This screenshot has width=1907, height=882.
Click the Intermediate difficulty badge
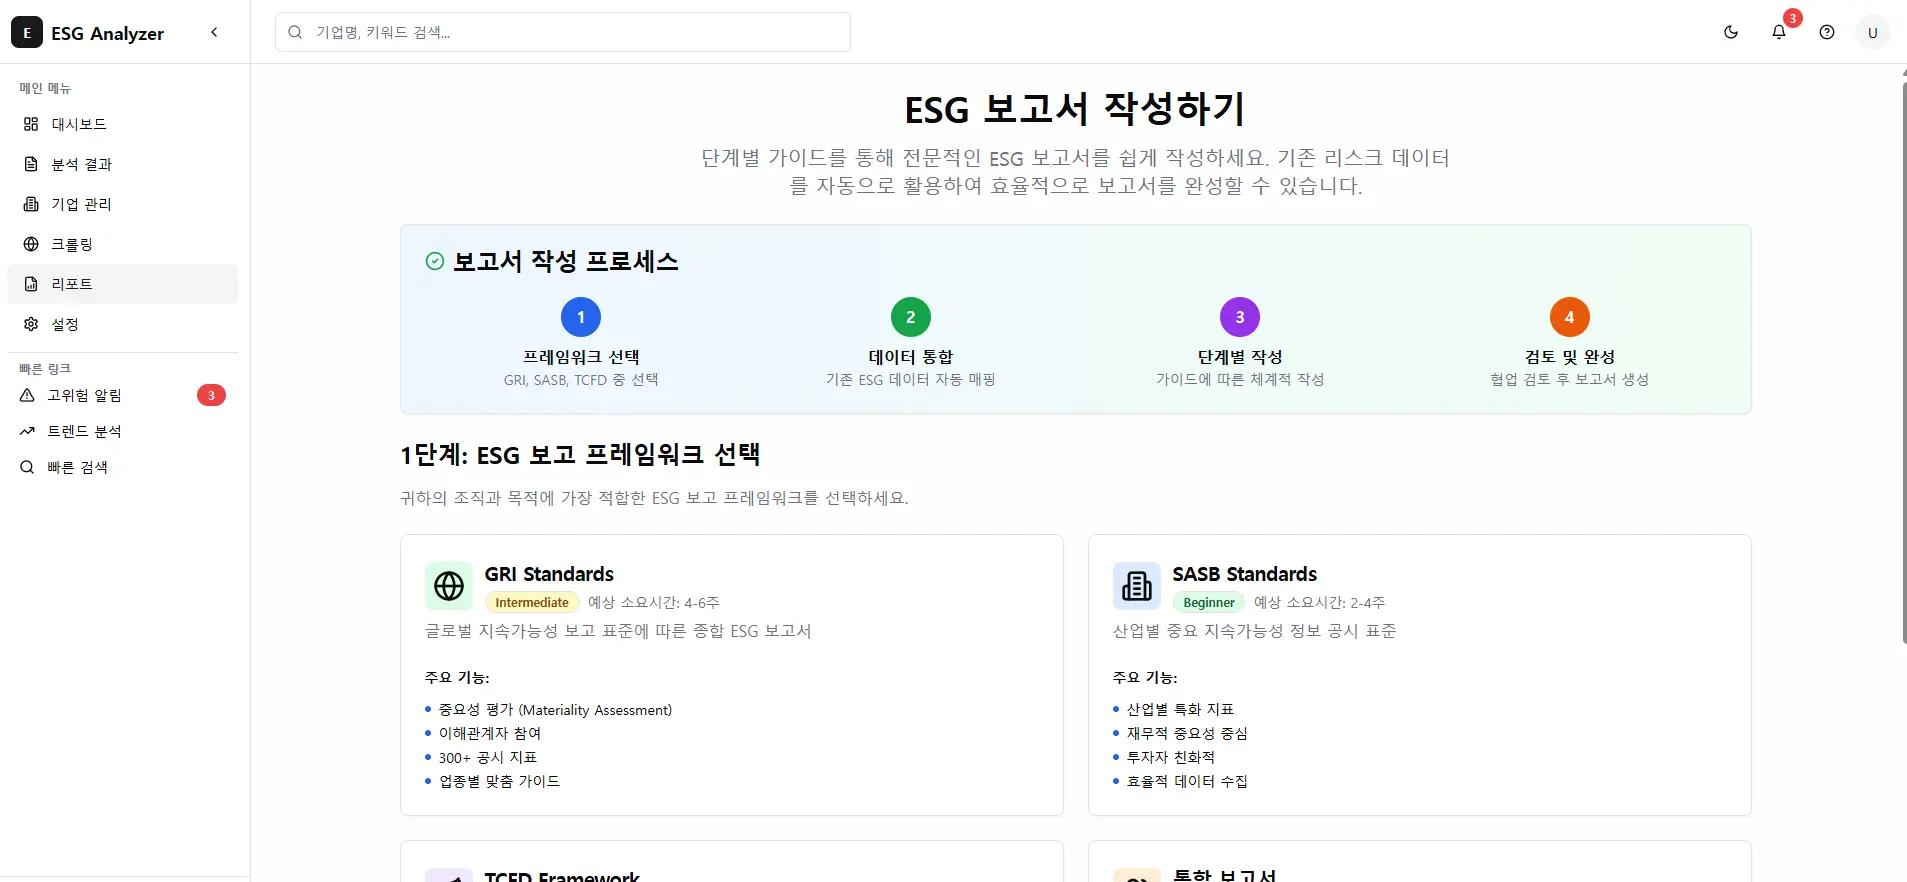point(532,602)
